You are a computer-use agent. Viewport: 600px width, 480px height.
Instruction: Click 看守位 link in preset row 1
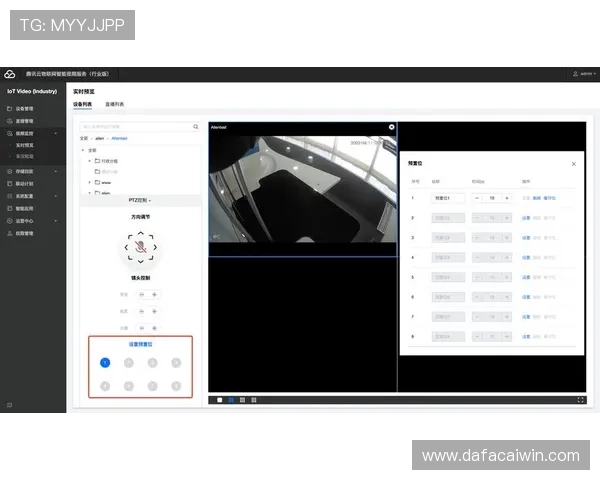tap(549, 198)
